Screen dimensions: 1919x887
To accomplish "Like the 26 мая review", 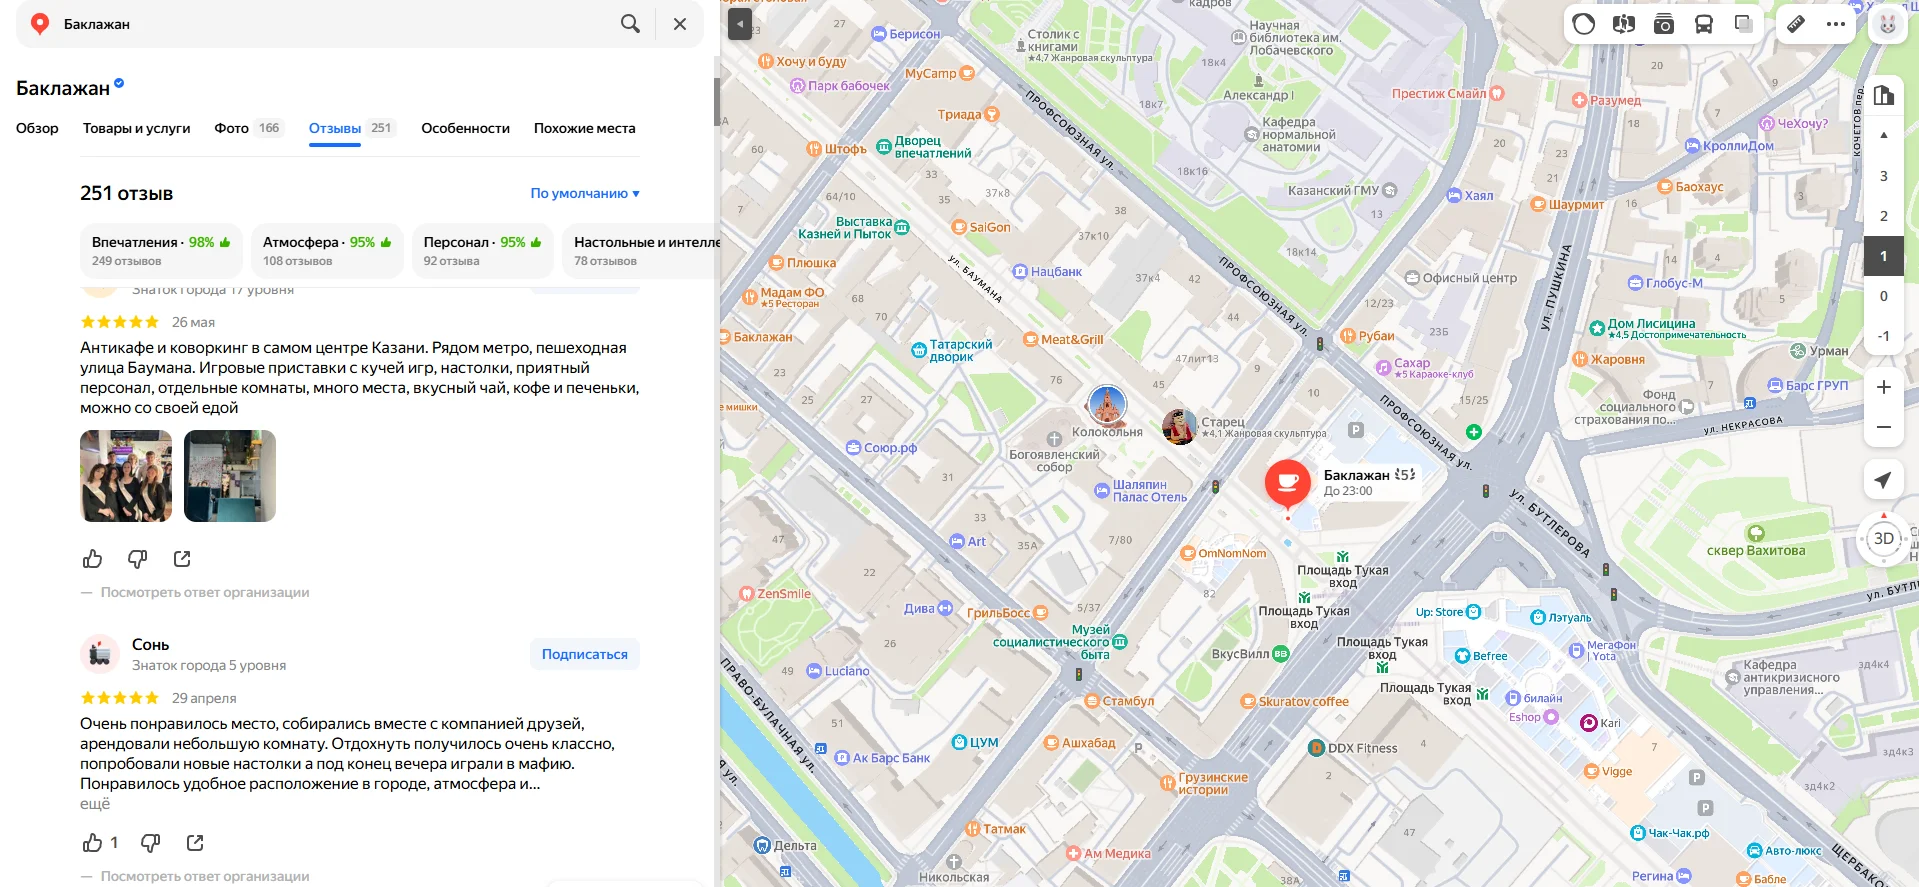I will point(93,559).
